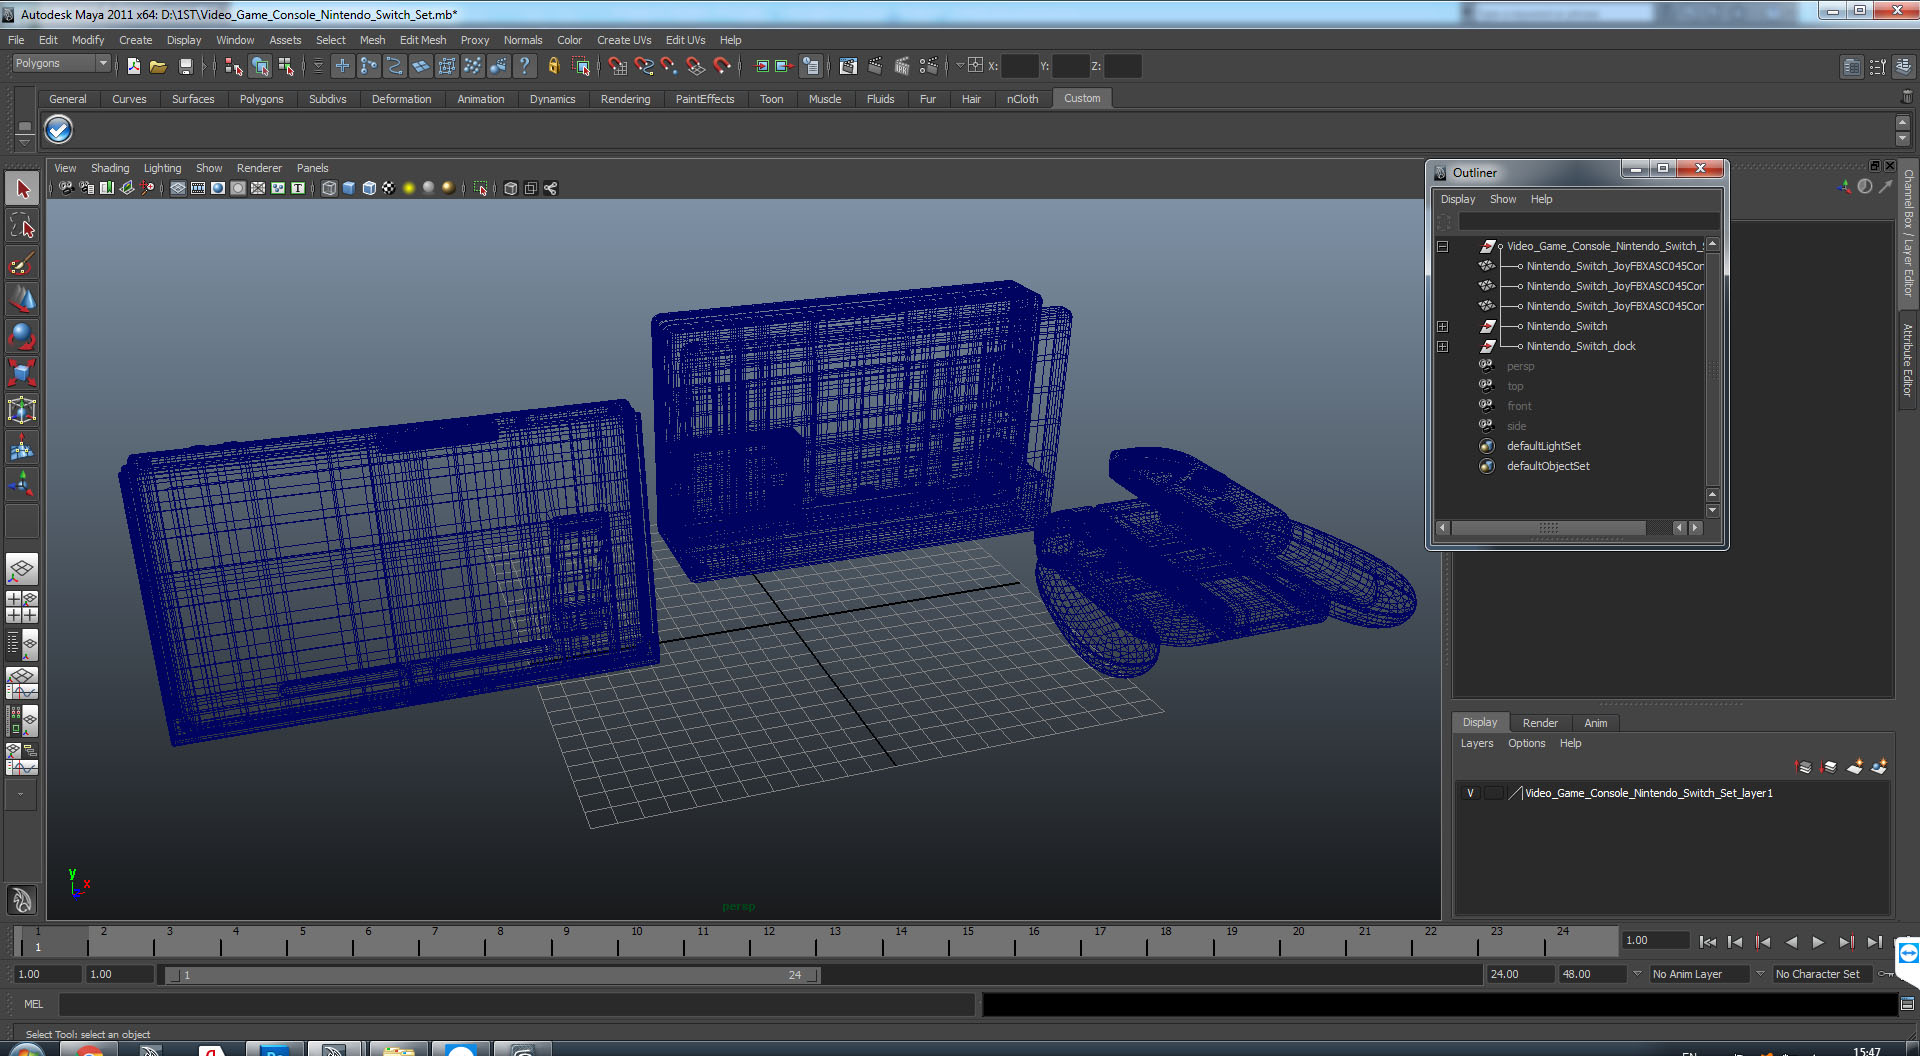Expand the selection mask menu arrow
The image size is (1920, 1056).
point(318,66)
